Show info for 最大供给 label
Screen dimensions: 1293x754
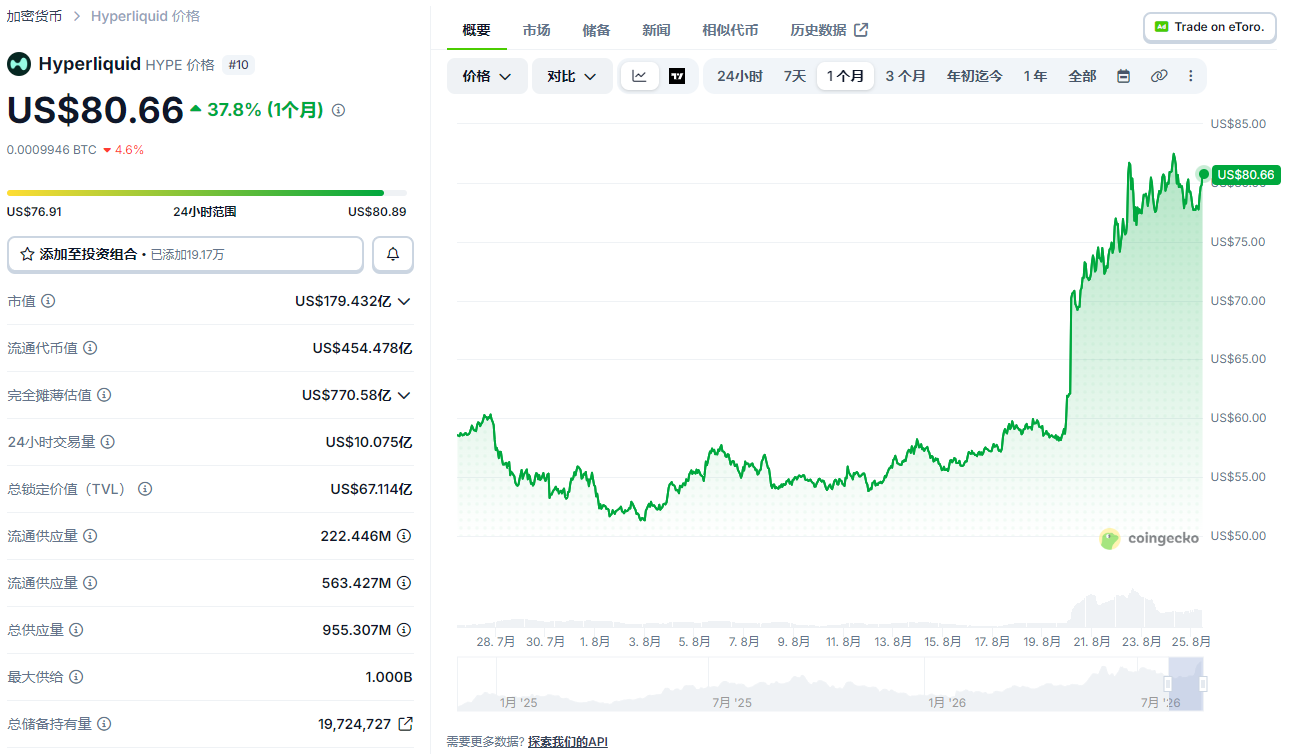tap(76, 677)
